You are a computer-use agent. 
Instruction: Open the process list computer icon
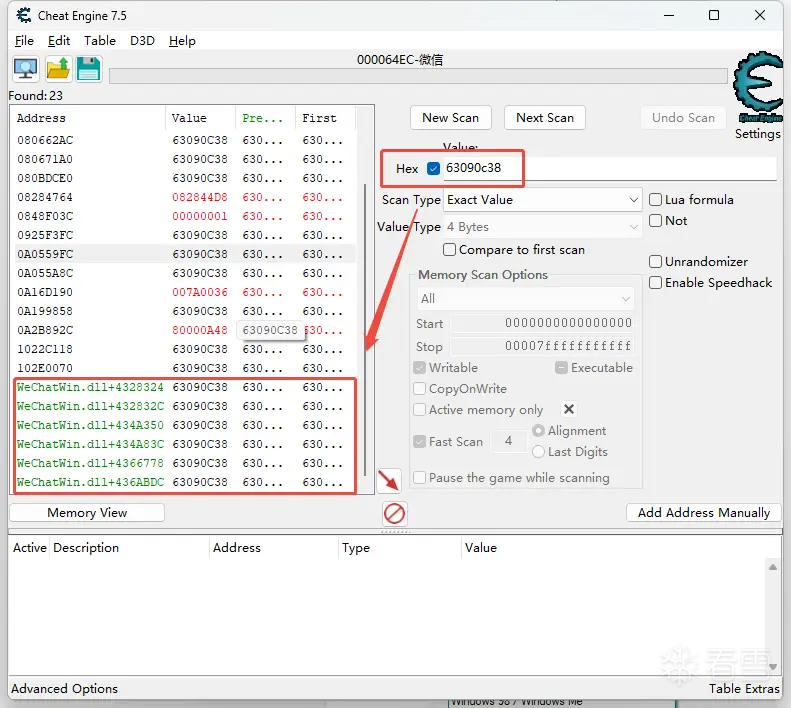pyautogui.click(x=26, y=69)
